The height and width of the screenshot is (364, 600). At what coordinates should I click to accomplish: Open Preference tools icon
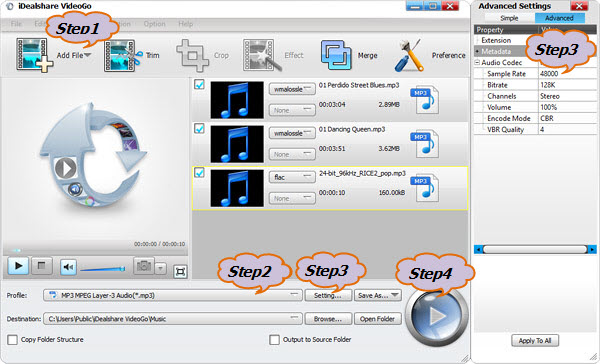point(409,55)
